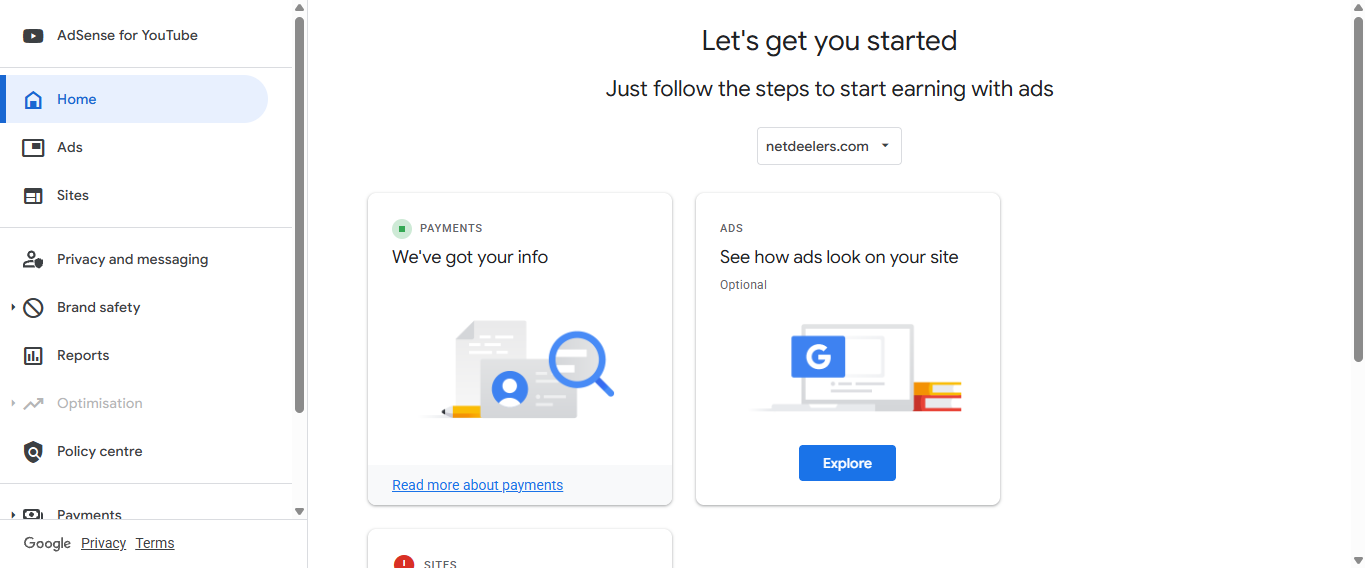This screenshot has width=1365, height=568.
Task: Open Read more about payments link
Action: pos(477,485)
